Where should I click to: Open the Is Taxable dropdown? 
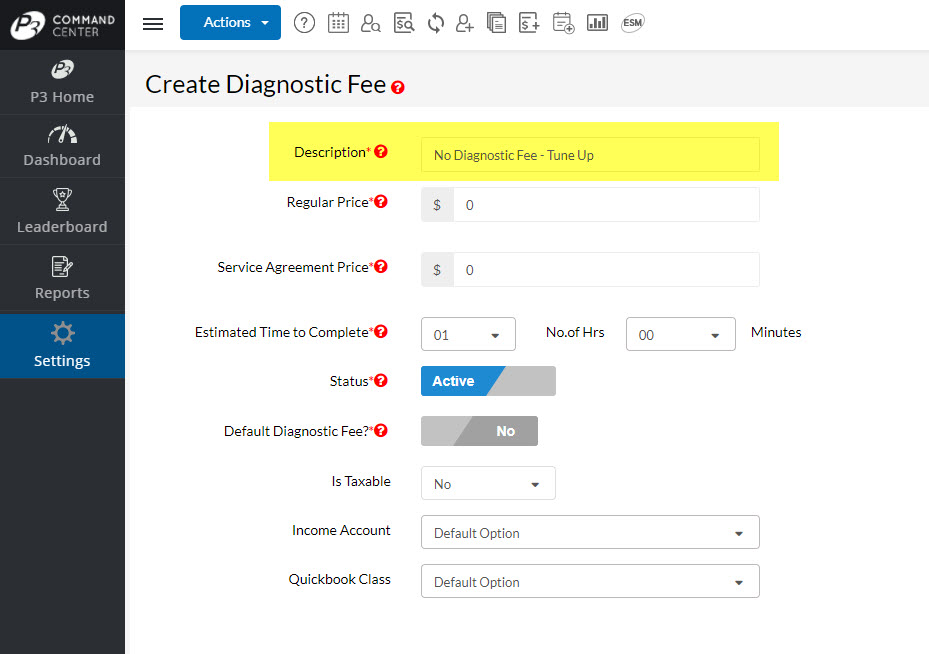pos(488,483)
